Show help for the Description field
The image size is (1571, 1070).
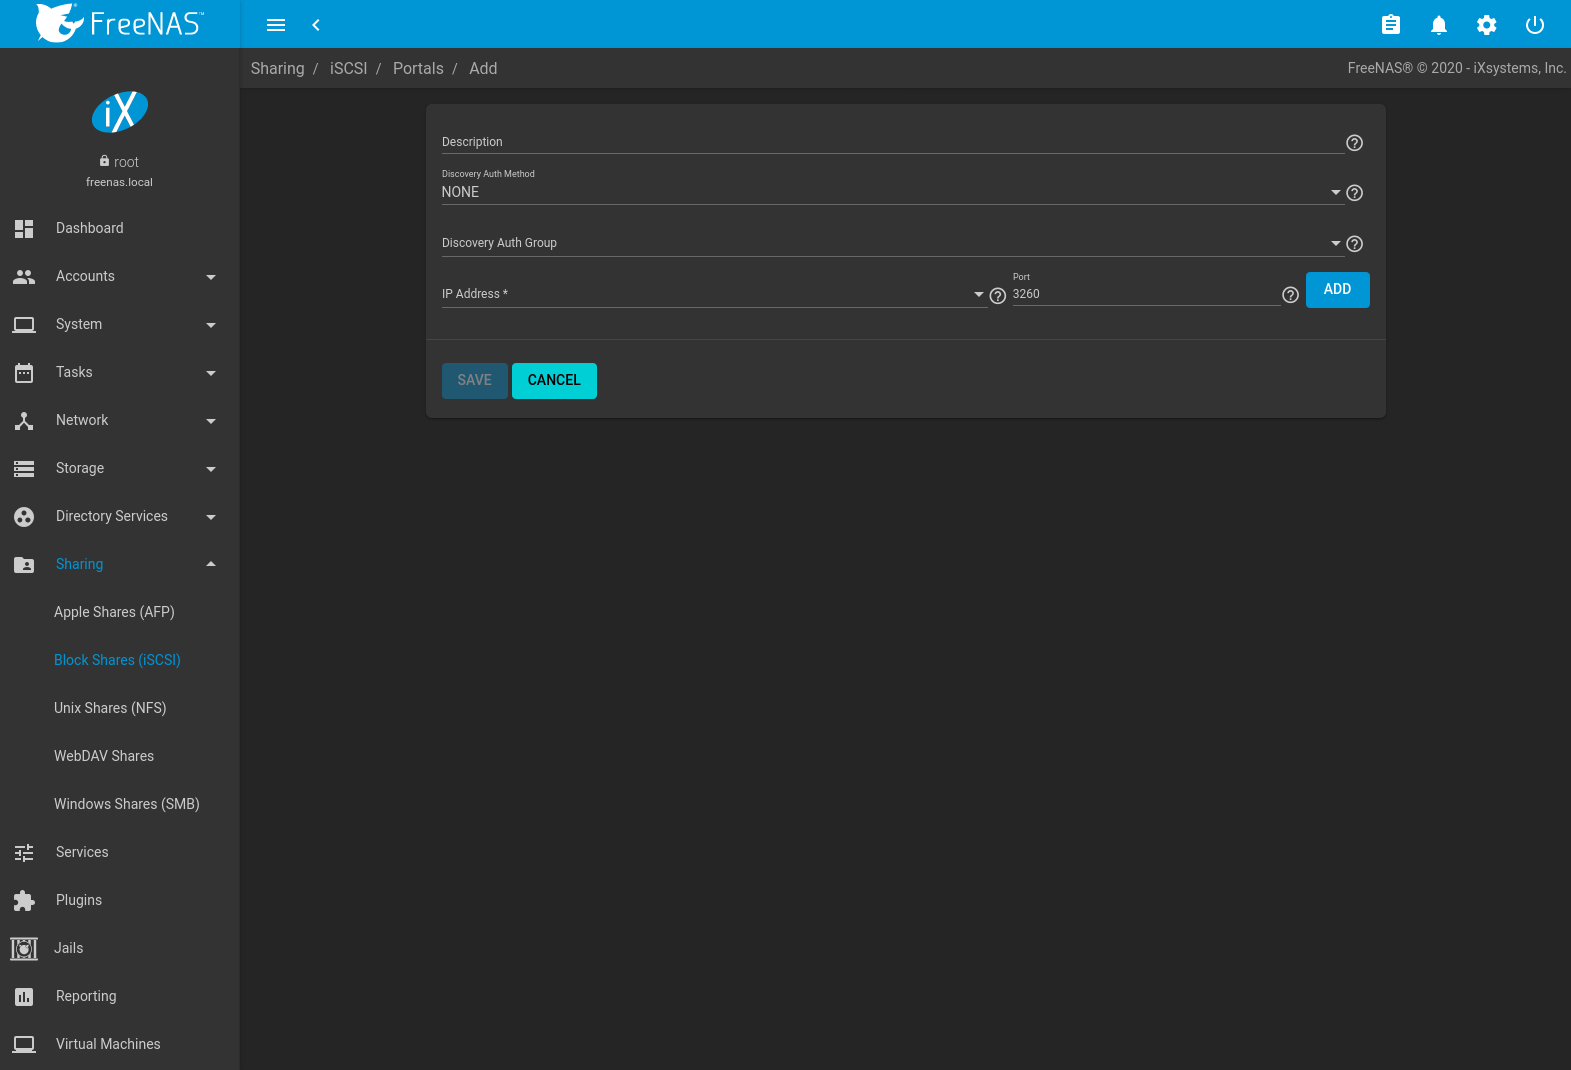(x=1354, y=143)
